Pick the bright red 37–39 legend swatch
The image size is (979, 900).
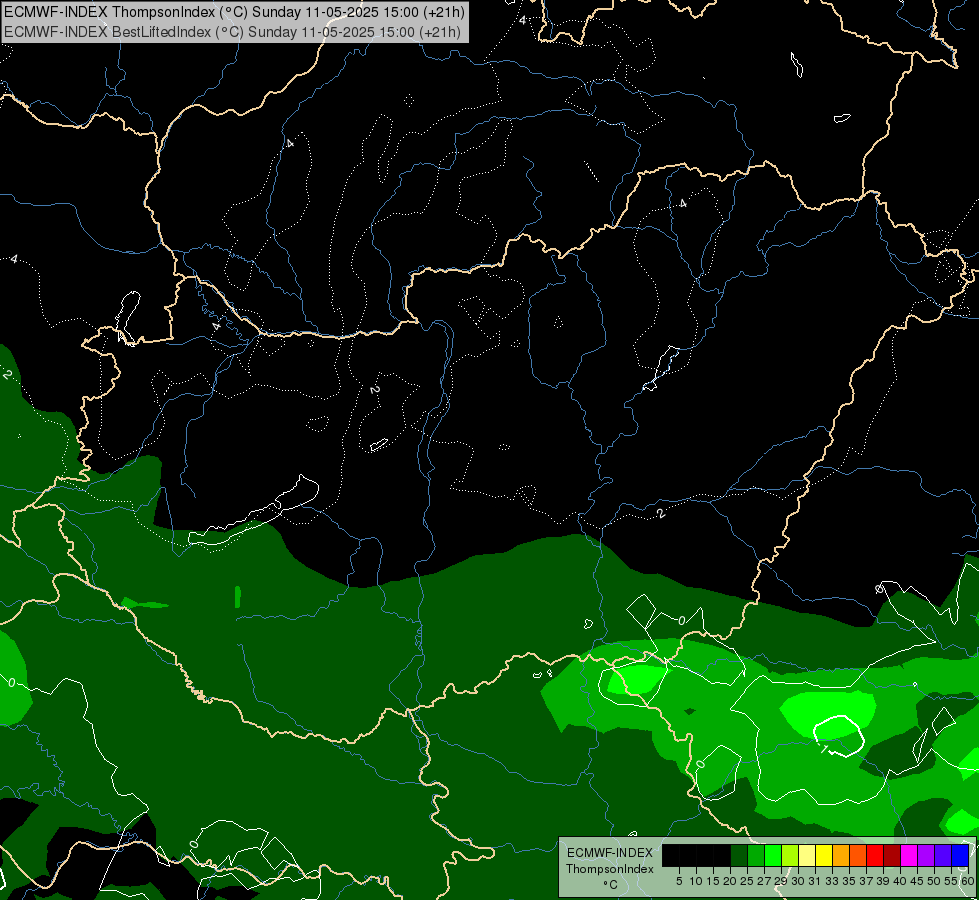pyautogui.click(x=875, y=855)
